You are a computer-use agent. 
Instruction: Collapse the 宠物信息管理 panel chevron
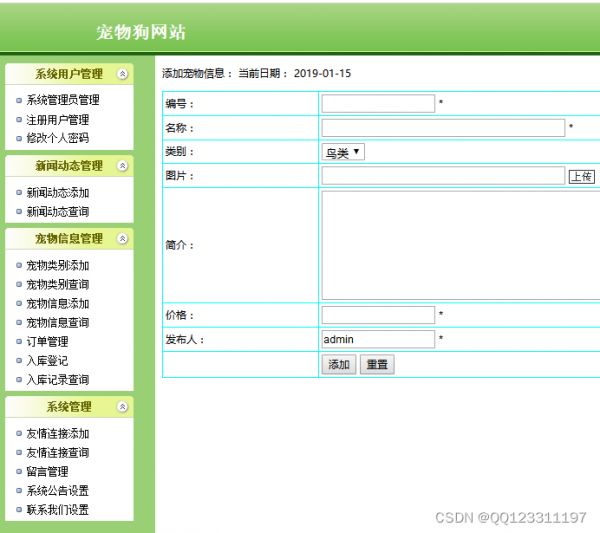(122, 239)
